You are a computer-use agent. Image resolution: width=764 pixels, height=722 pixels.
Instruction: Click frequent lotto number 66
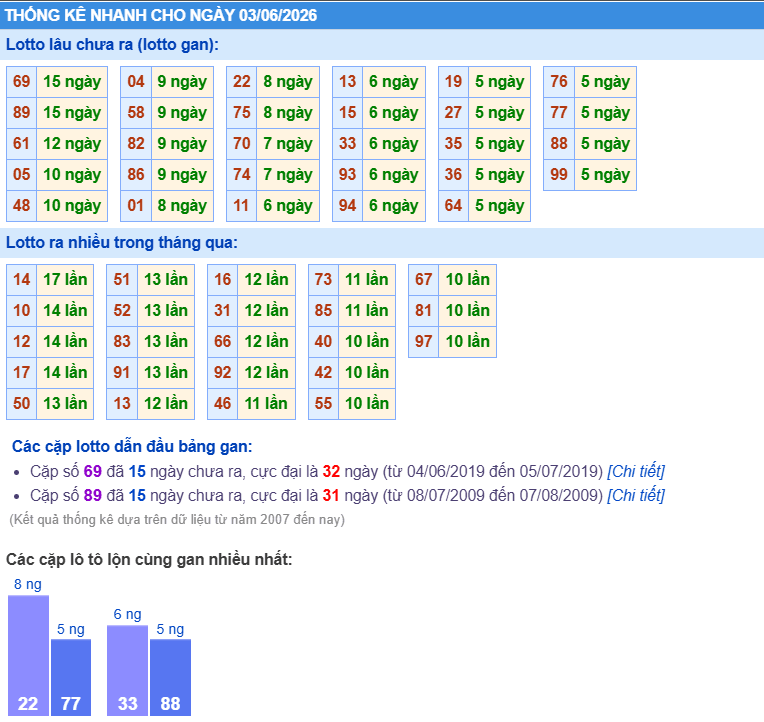tap(223, 342)
